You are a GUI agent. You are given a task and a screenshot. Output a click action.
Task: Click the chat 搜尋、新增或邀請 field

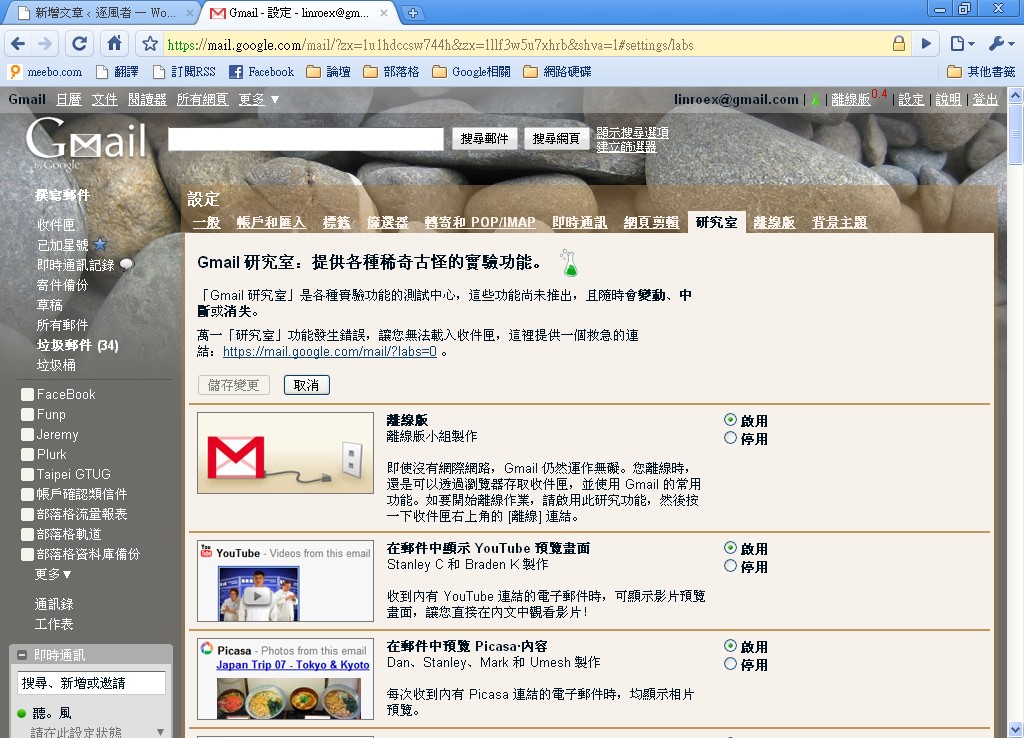[91, 683]
